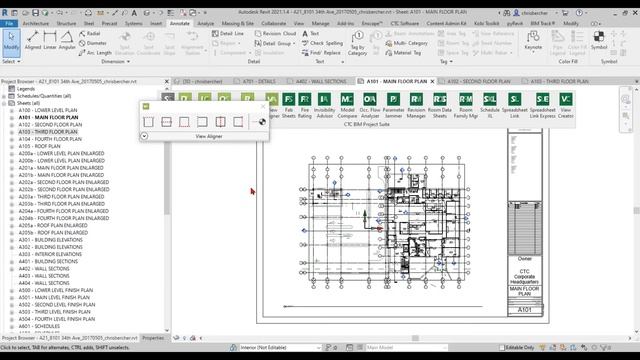Start the Detail Line tool

(228, 33)
